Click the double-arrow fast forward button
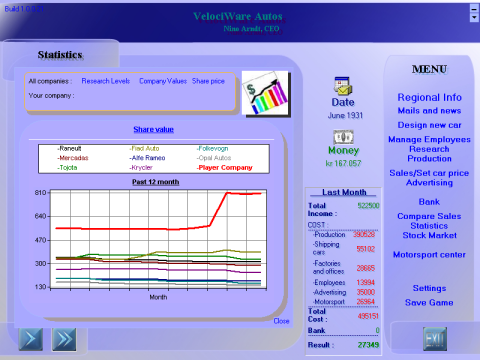This screenshot has height=360, width=480. 64,339
